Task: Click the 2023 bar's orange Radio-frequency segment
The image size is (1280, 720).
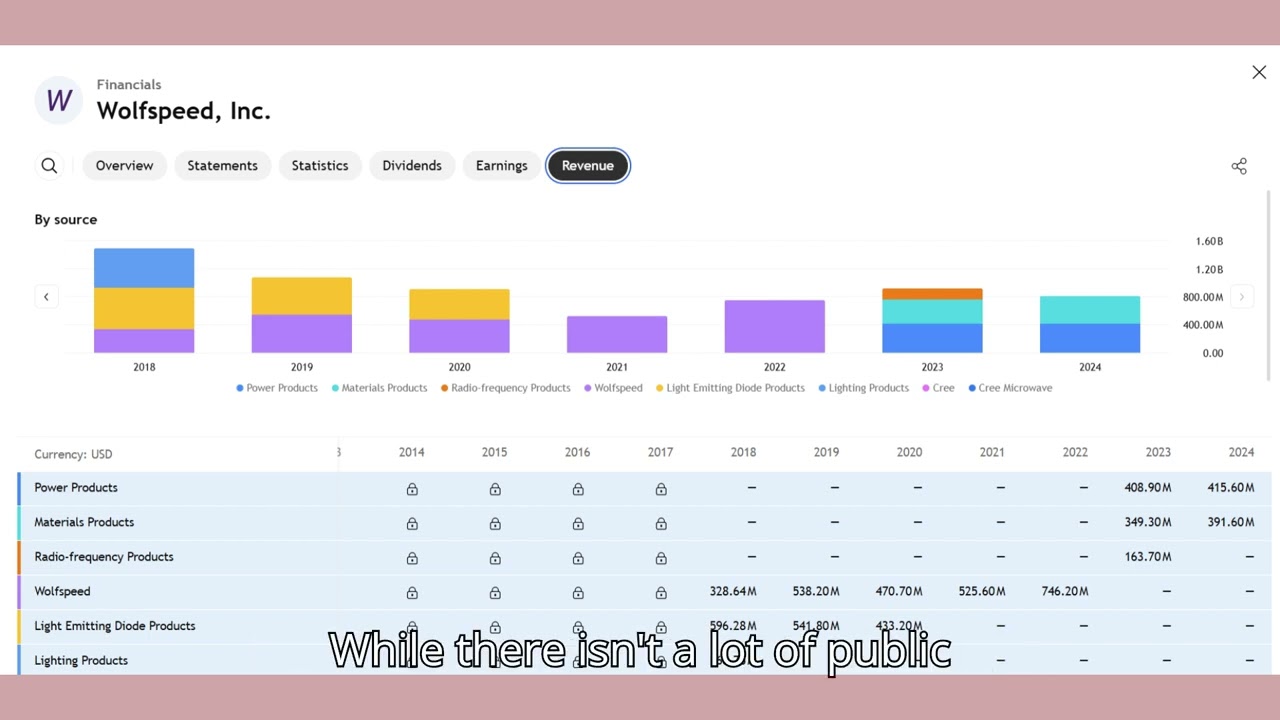Action: (x=932, y=294)
